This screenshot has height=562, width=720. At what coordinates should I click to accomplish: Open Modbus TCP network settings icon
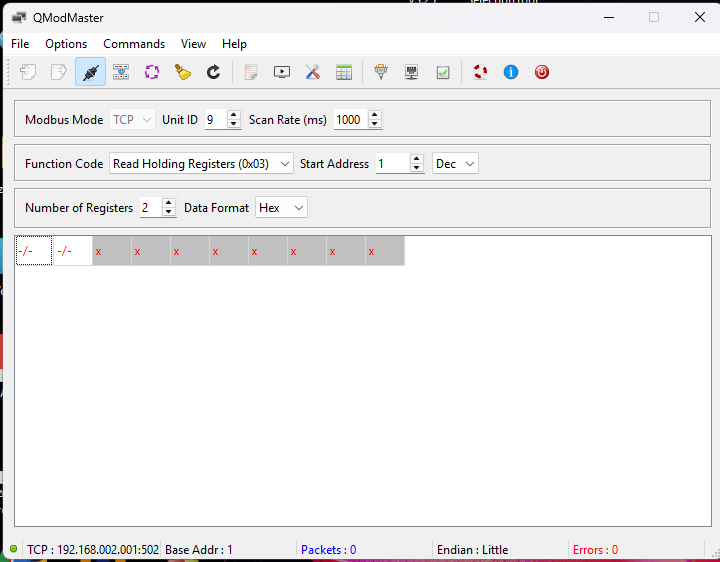411,72
